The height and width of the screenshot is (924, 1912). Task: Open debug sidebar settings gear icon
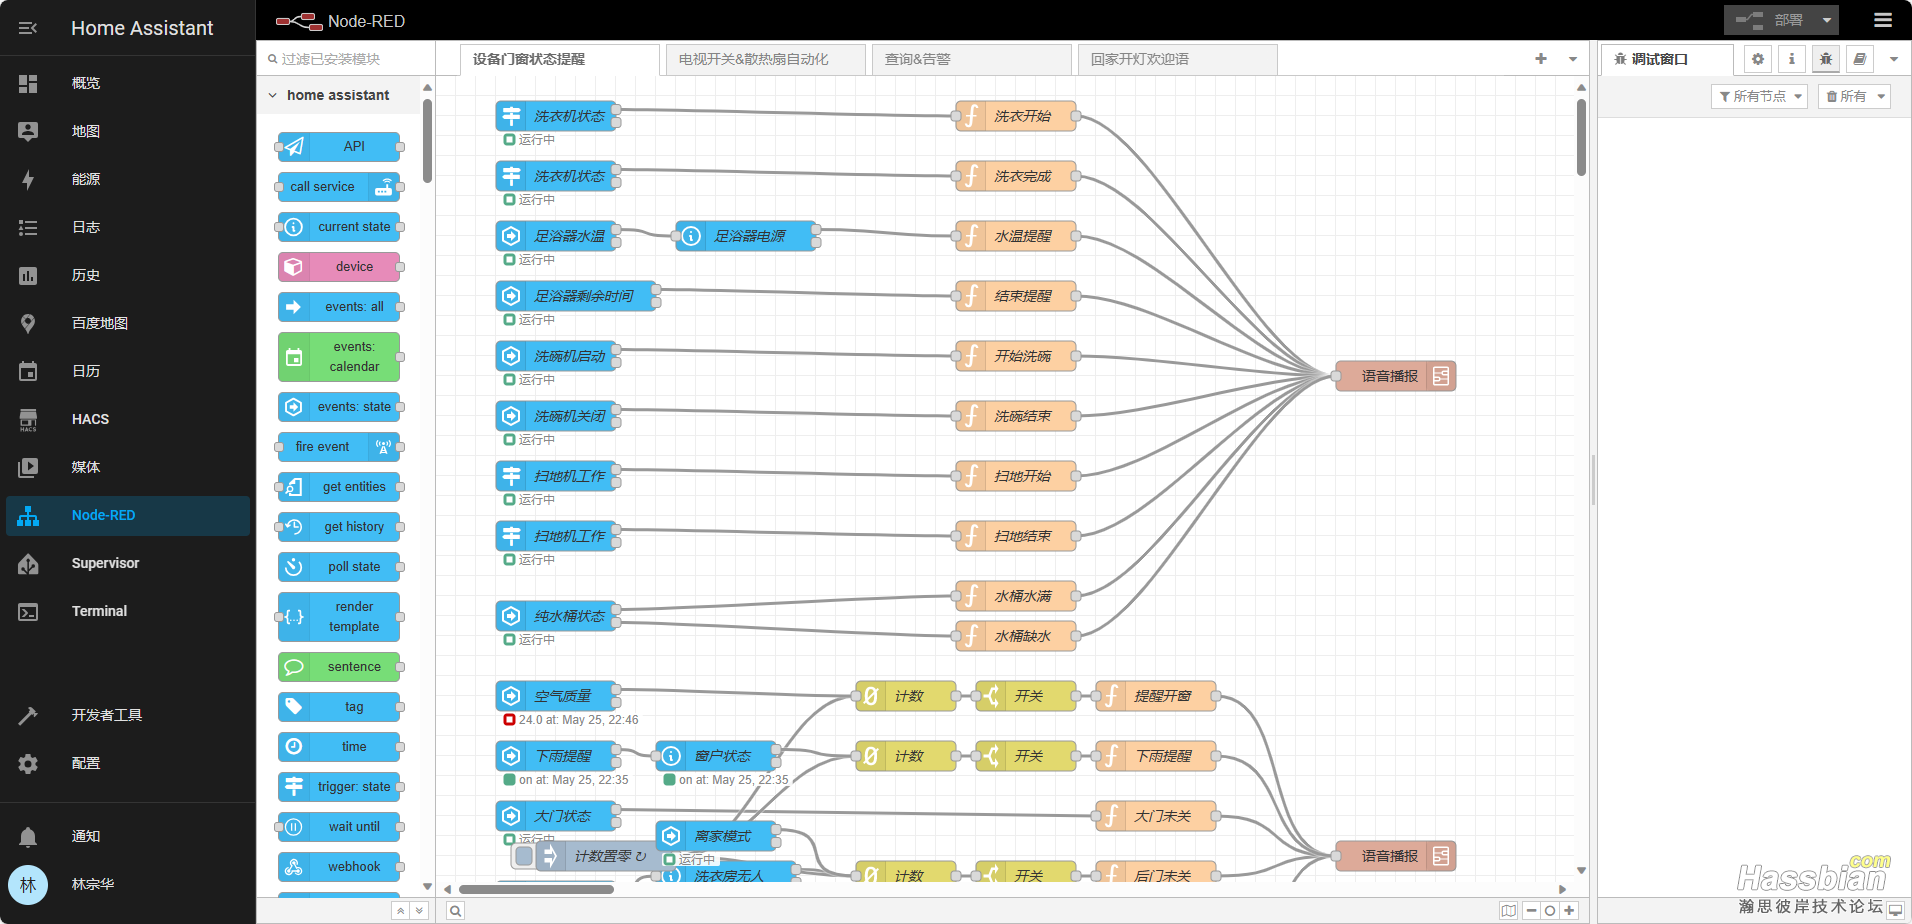coord(1758,59)
